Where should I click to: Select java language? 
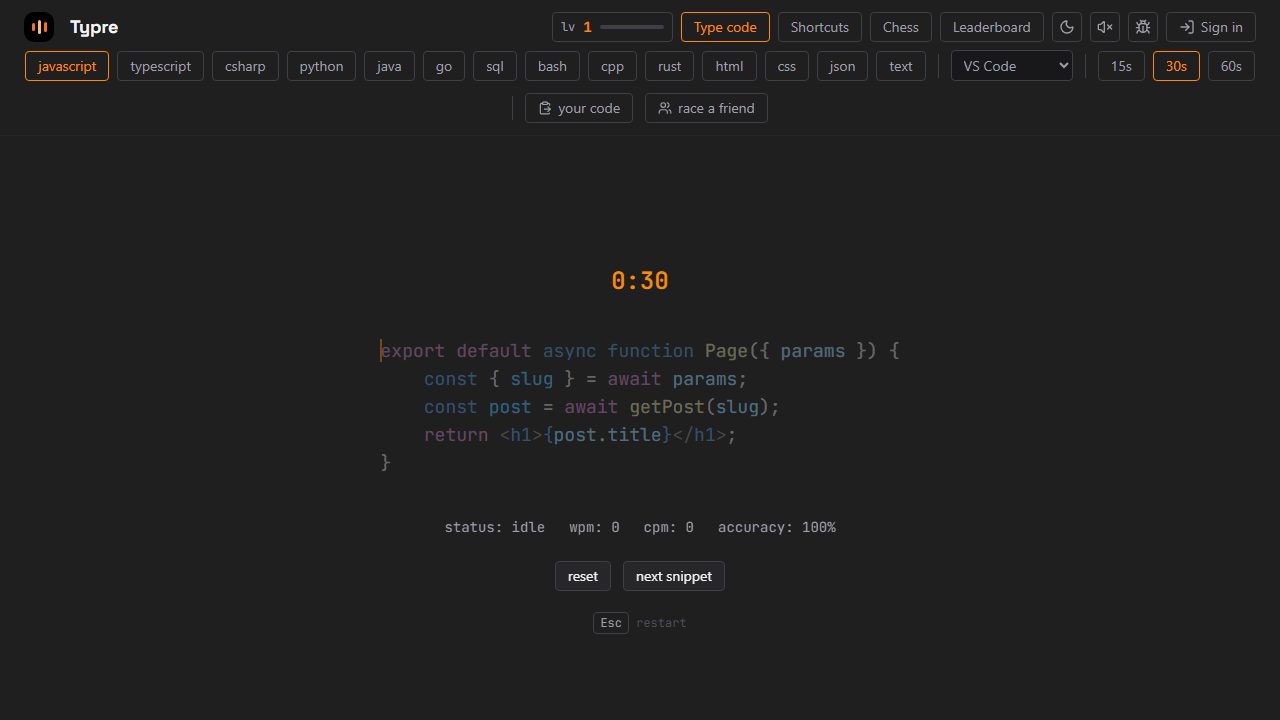point(389,66)
